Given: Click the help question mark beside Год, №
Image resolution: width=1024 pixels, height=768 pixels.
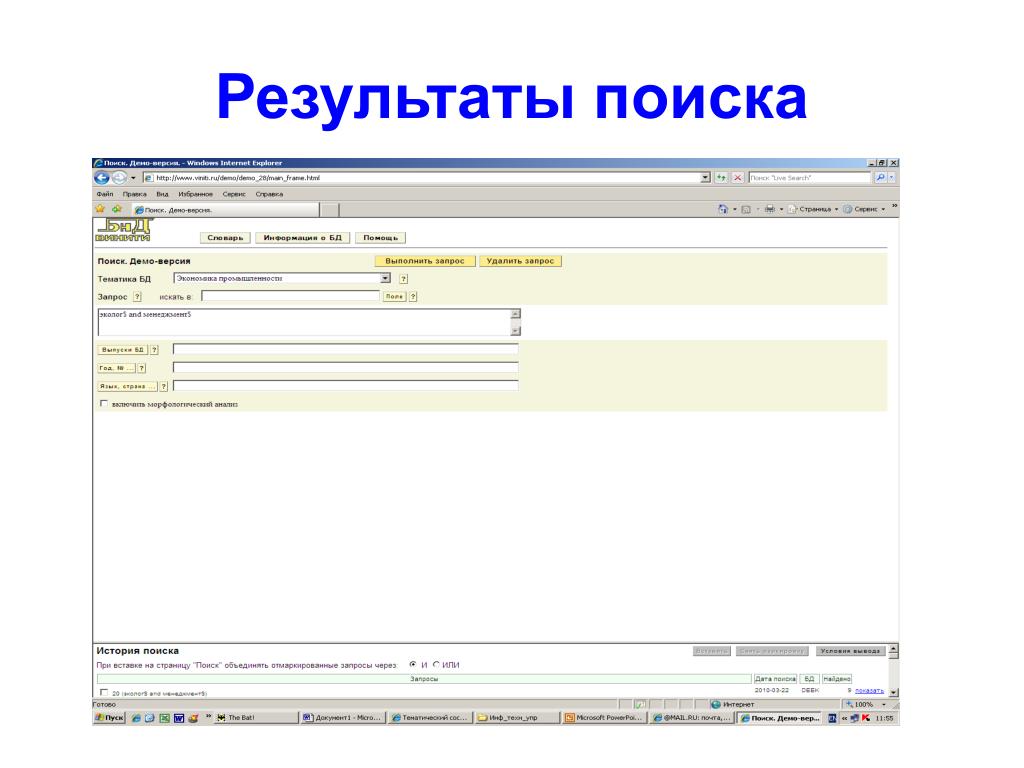Looking at the screenshot, I should pos(142,368).
